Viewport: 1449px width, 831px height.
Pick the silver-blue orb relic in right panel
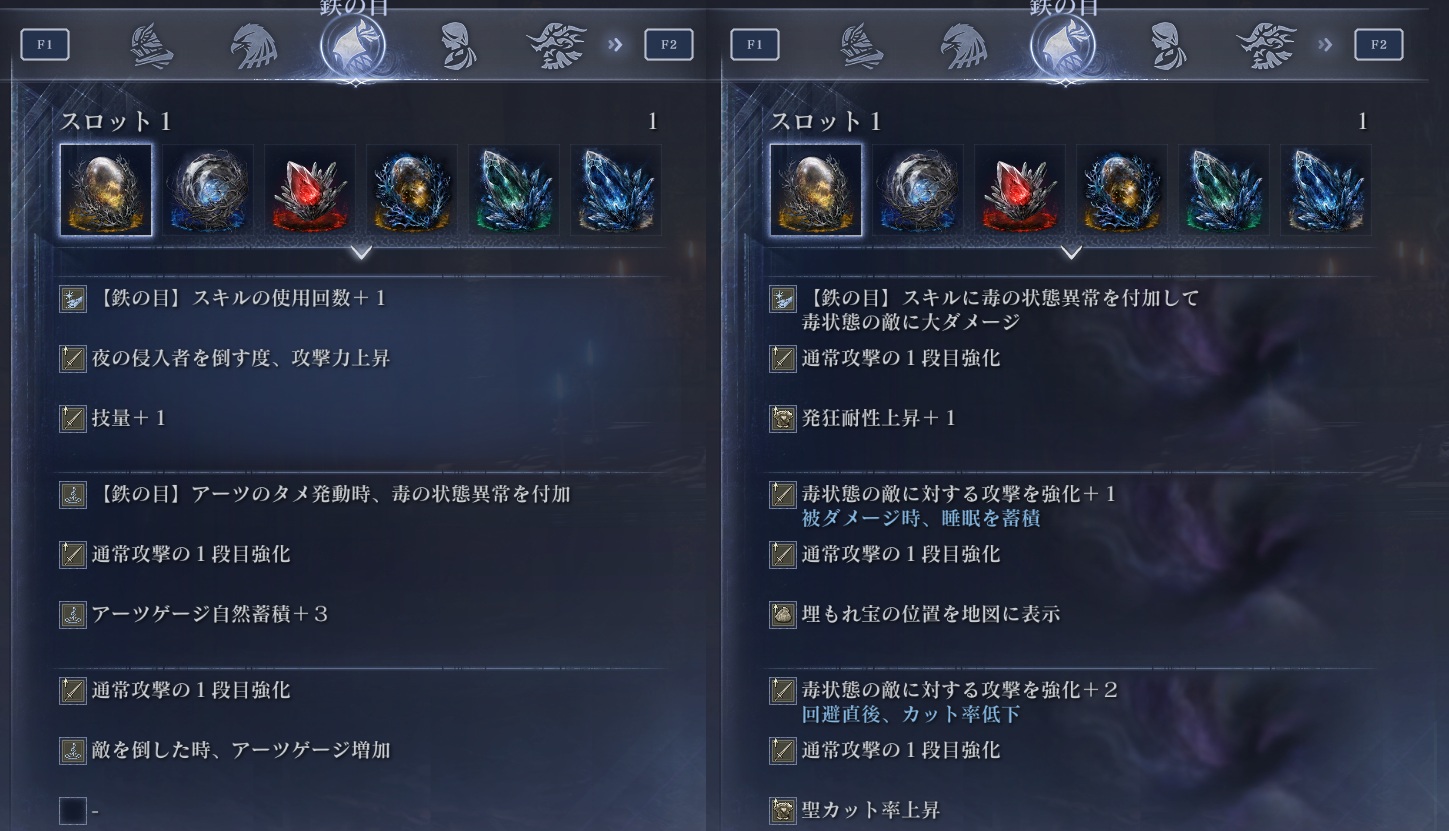click(918, 190)
